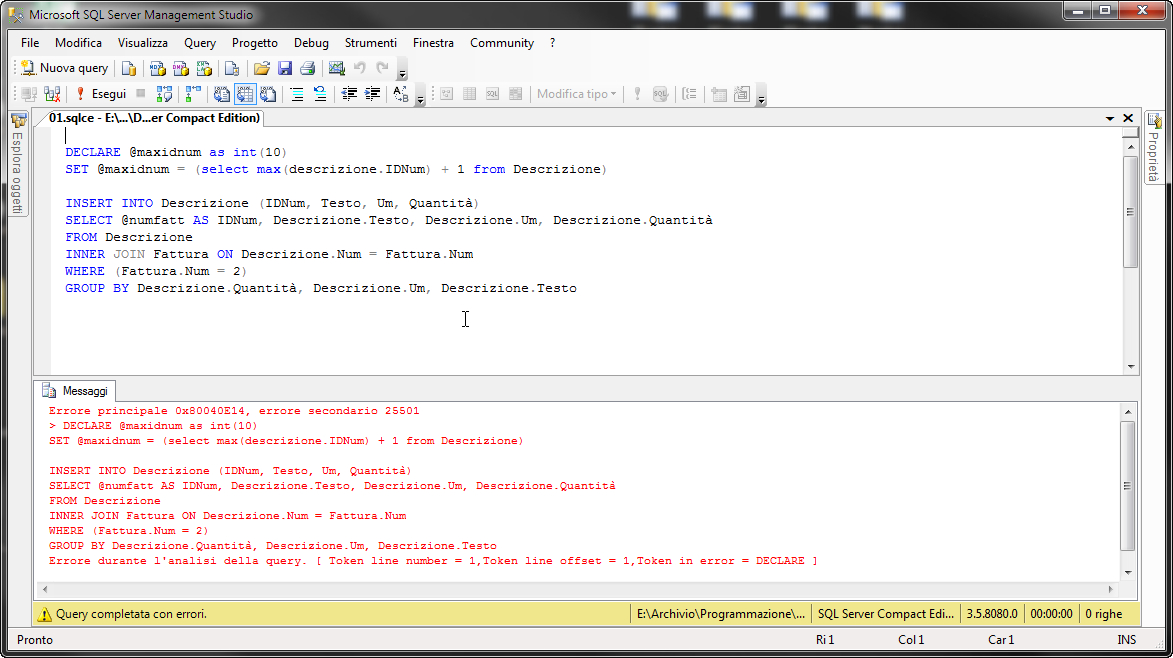1173x658 pixels.
Task: Click the Cancel executing query square icon
Action: (141, 93)
